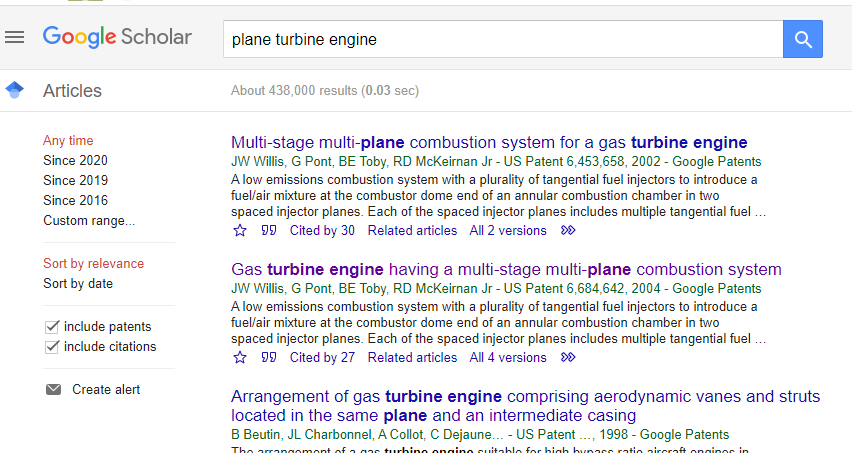Open the hamburger menu icon
Image resolution: width=852 pixels, height=453 pixels.
click(x=14, y=38)
